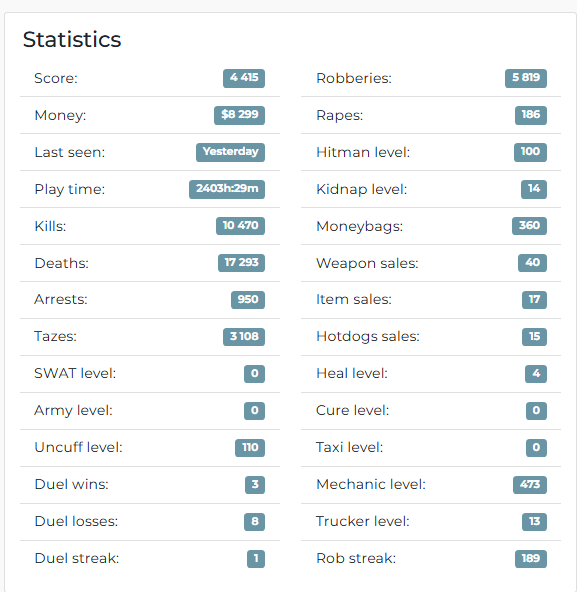Image resolution: width=577 pixels, height=592 pixels.
Task: Select the play time badge 2403h:29m
Action: (x=227, y=189)
